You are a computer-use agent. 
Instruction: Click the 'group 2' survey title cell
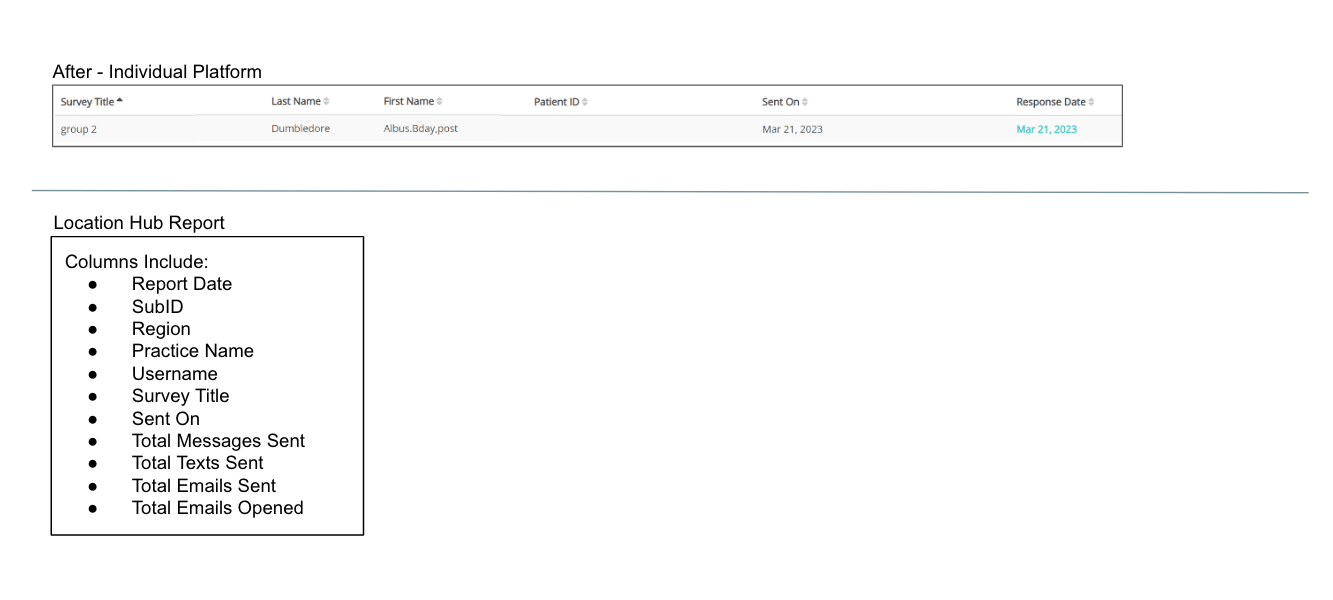(79, 129)
